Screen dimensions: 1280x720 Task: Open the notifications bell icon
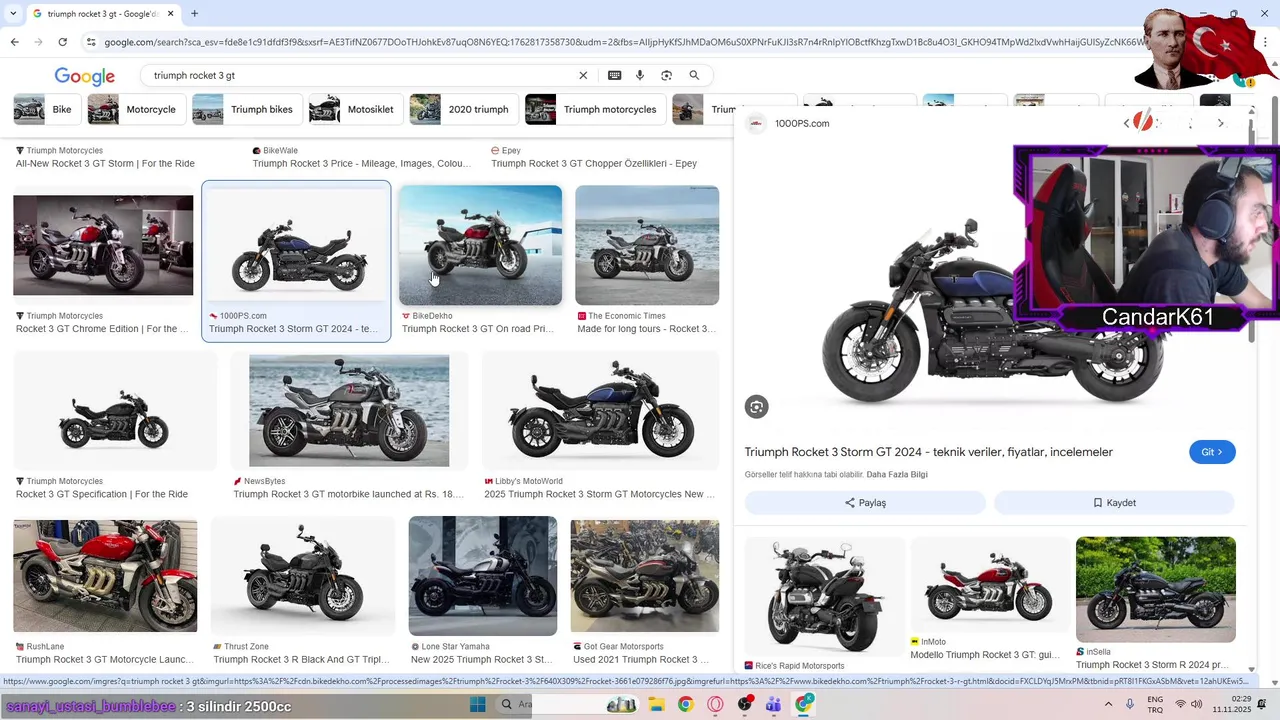(1261, 704)
